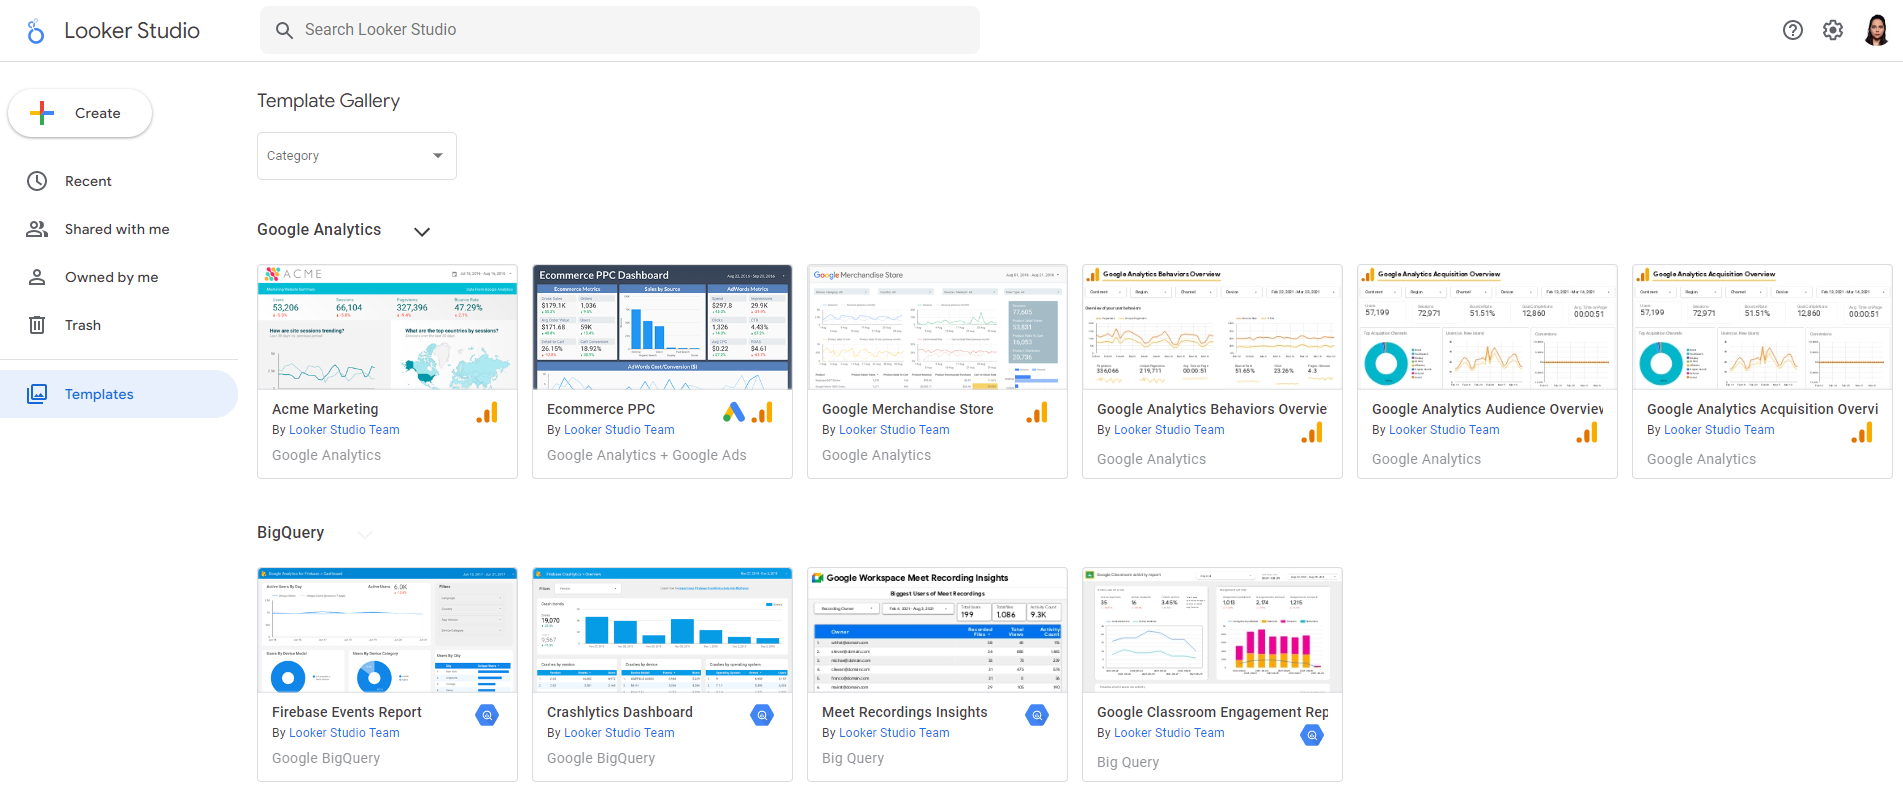
Task: Click 'Google Analytics + Google Ads' label
Action: point(647,455)
